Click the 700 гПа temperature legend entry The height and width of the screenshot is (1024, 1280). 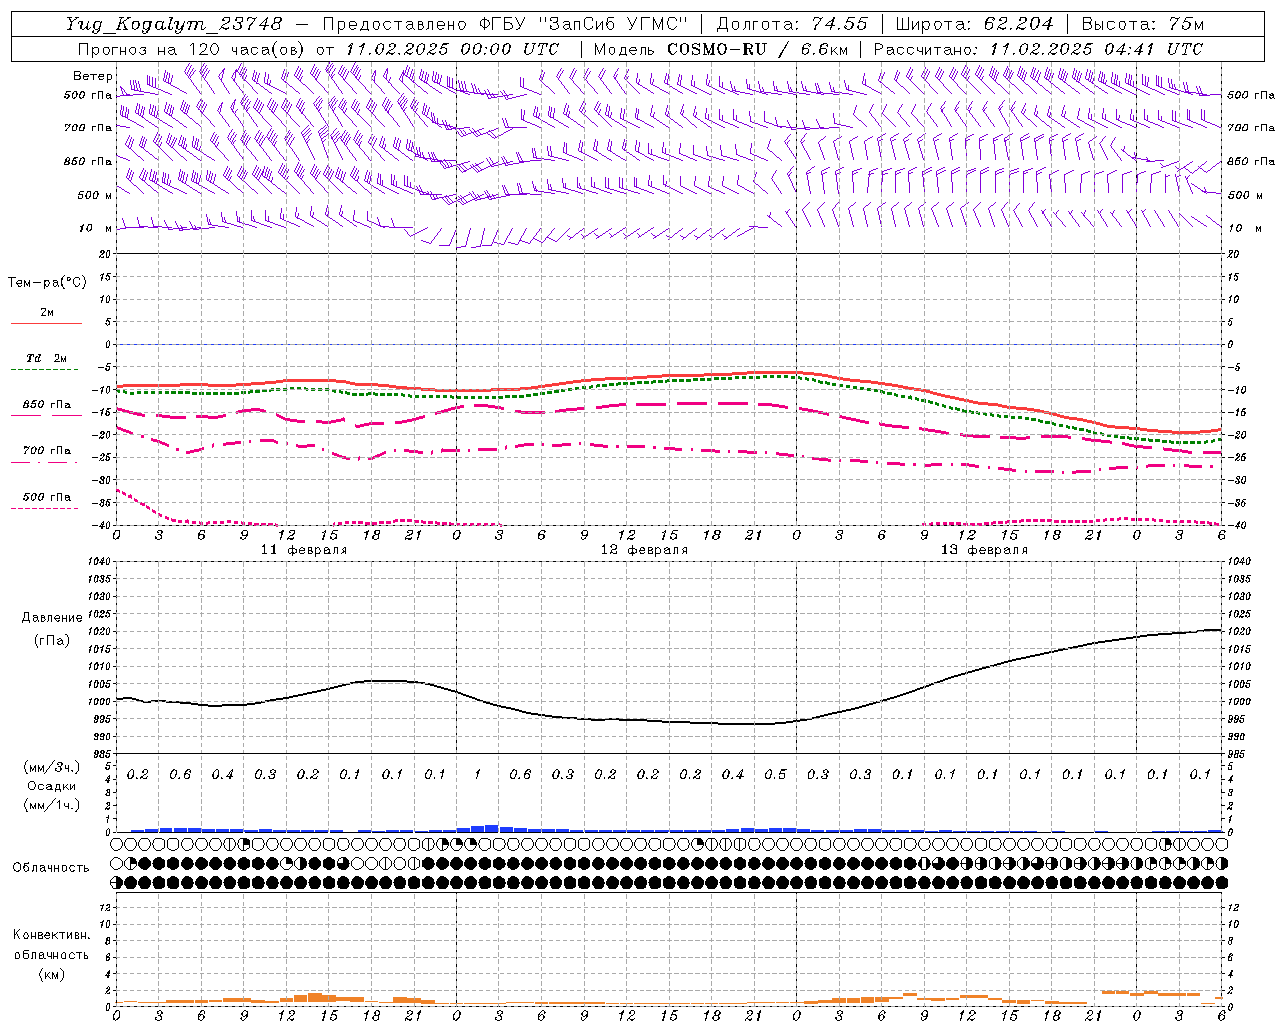click(x=46, y=455)
